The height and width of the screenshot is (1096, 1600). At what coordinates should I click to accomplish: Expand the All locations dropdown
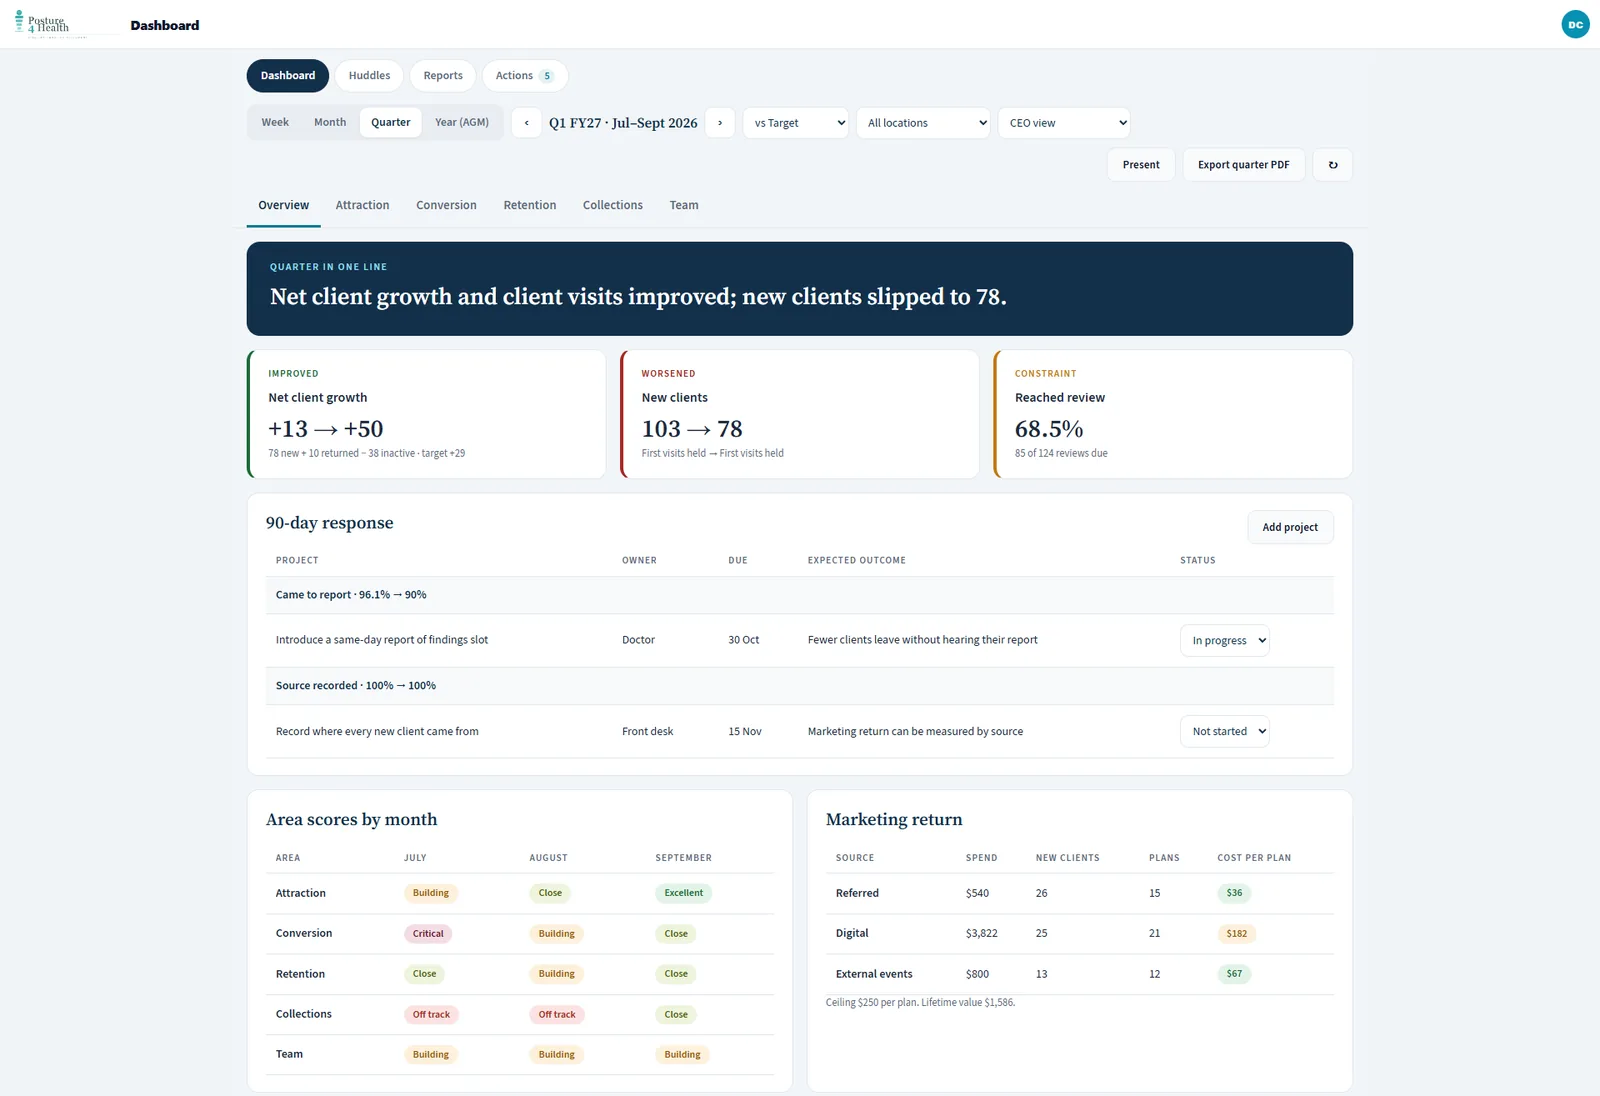[923, 123]
